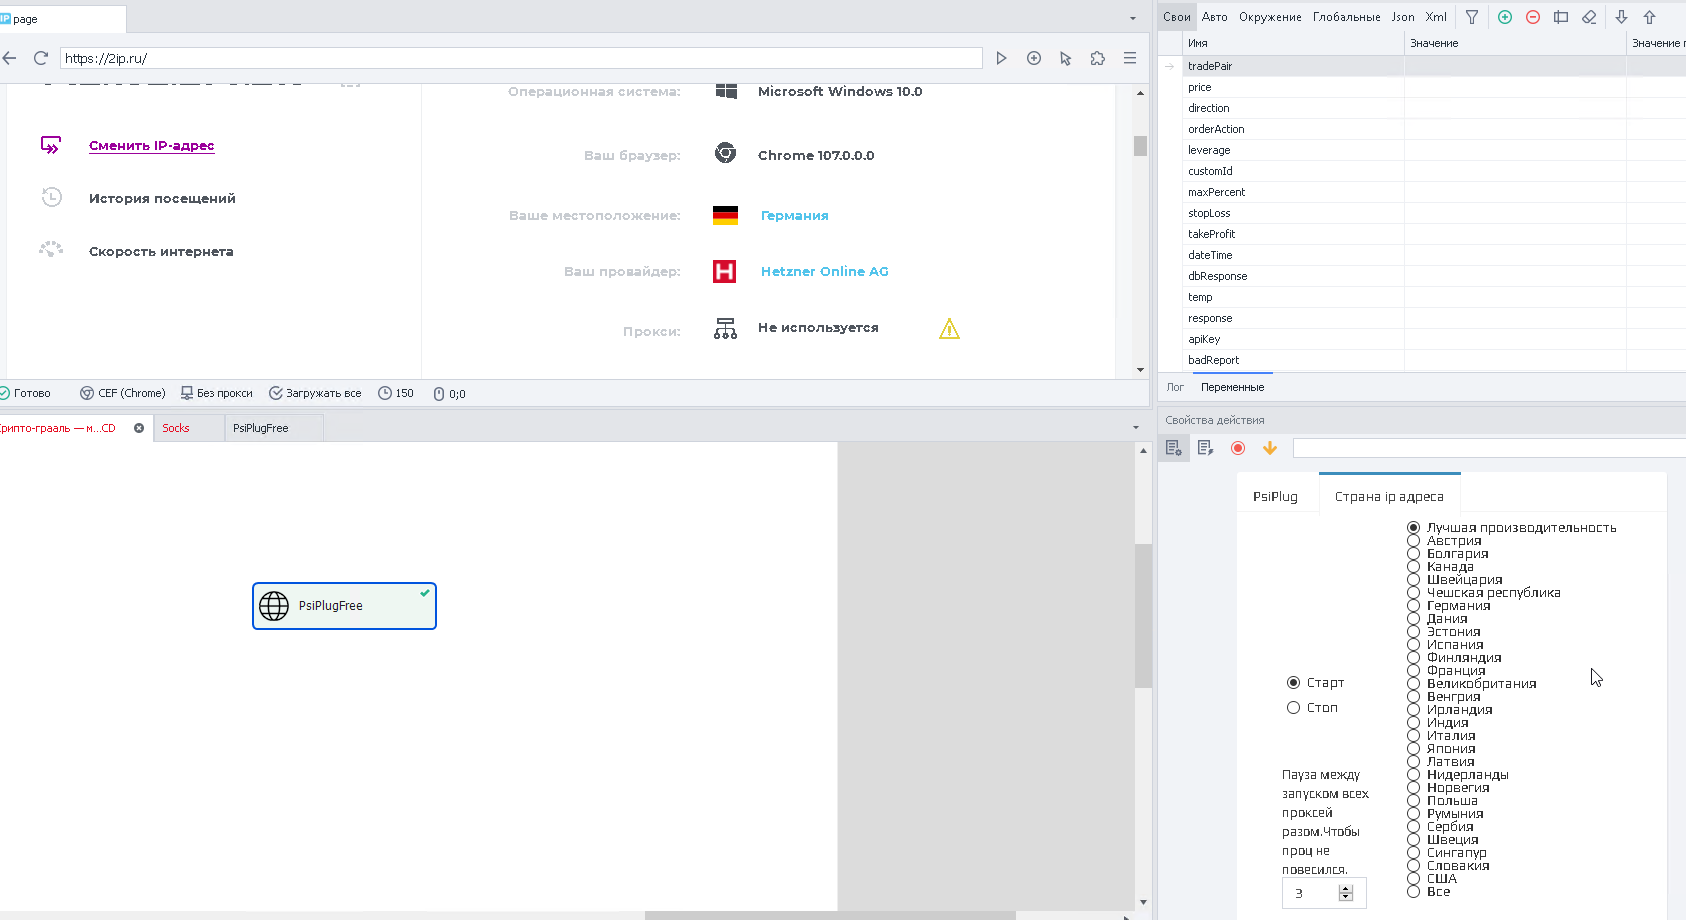
Task: Reload the 2ip.ru page
Action: [41, 58]
